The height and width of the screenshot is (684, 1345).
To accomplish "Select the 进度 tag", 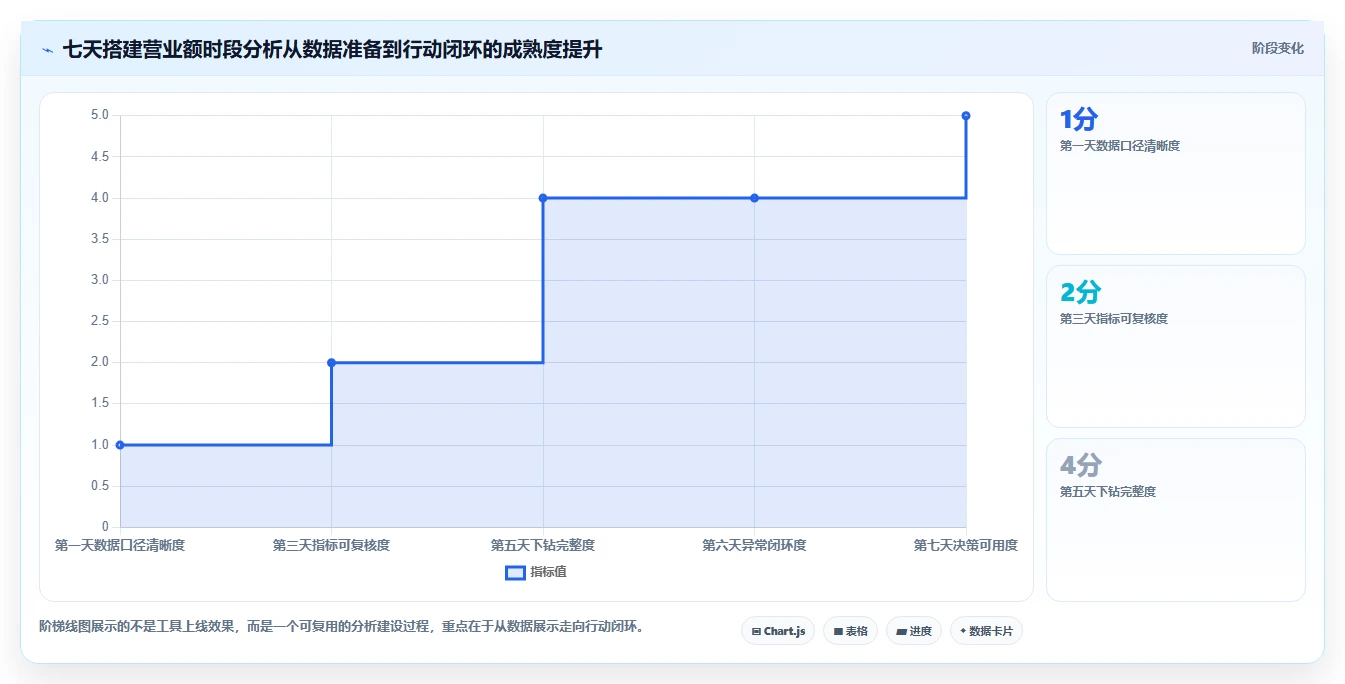I will [913, 631].
